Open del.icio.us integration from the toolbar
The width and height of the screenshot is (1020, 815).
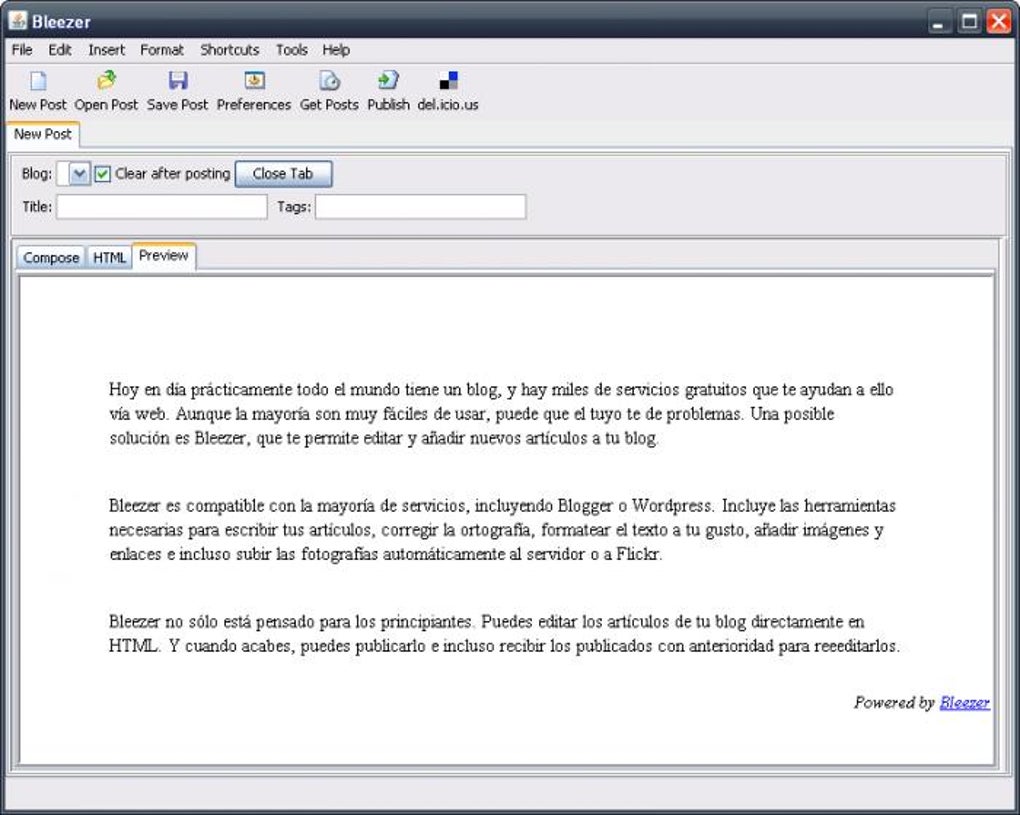point(445,89)
